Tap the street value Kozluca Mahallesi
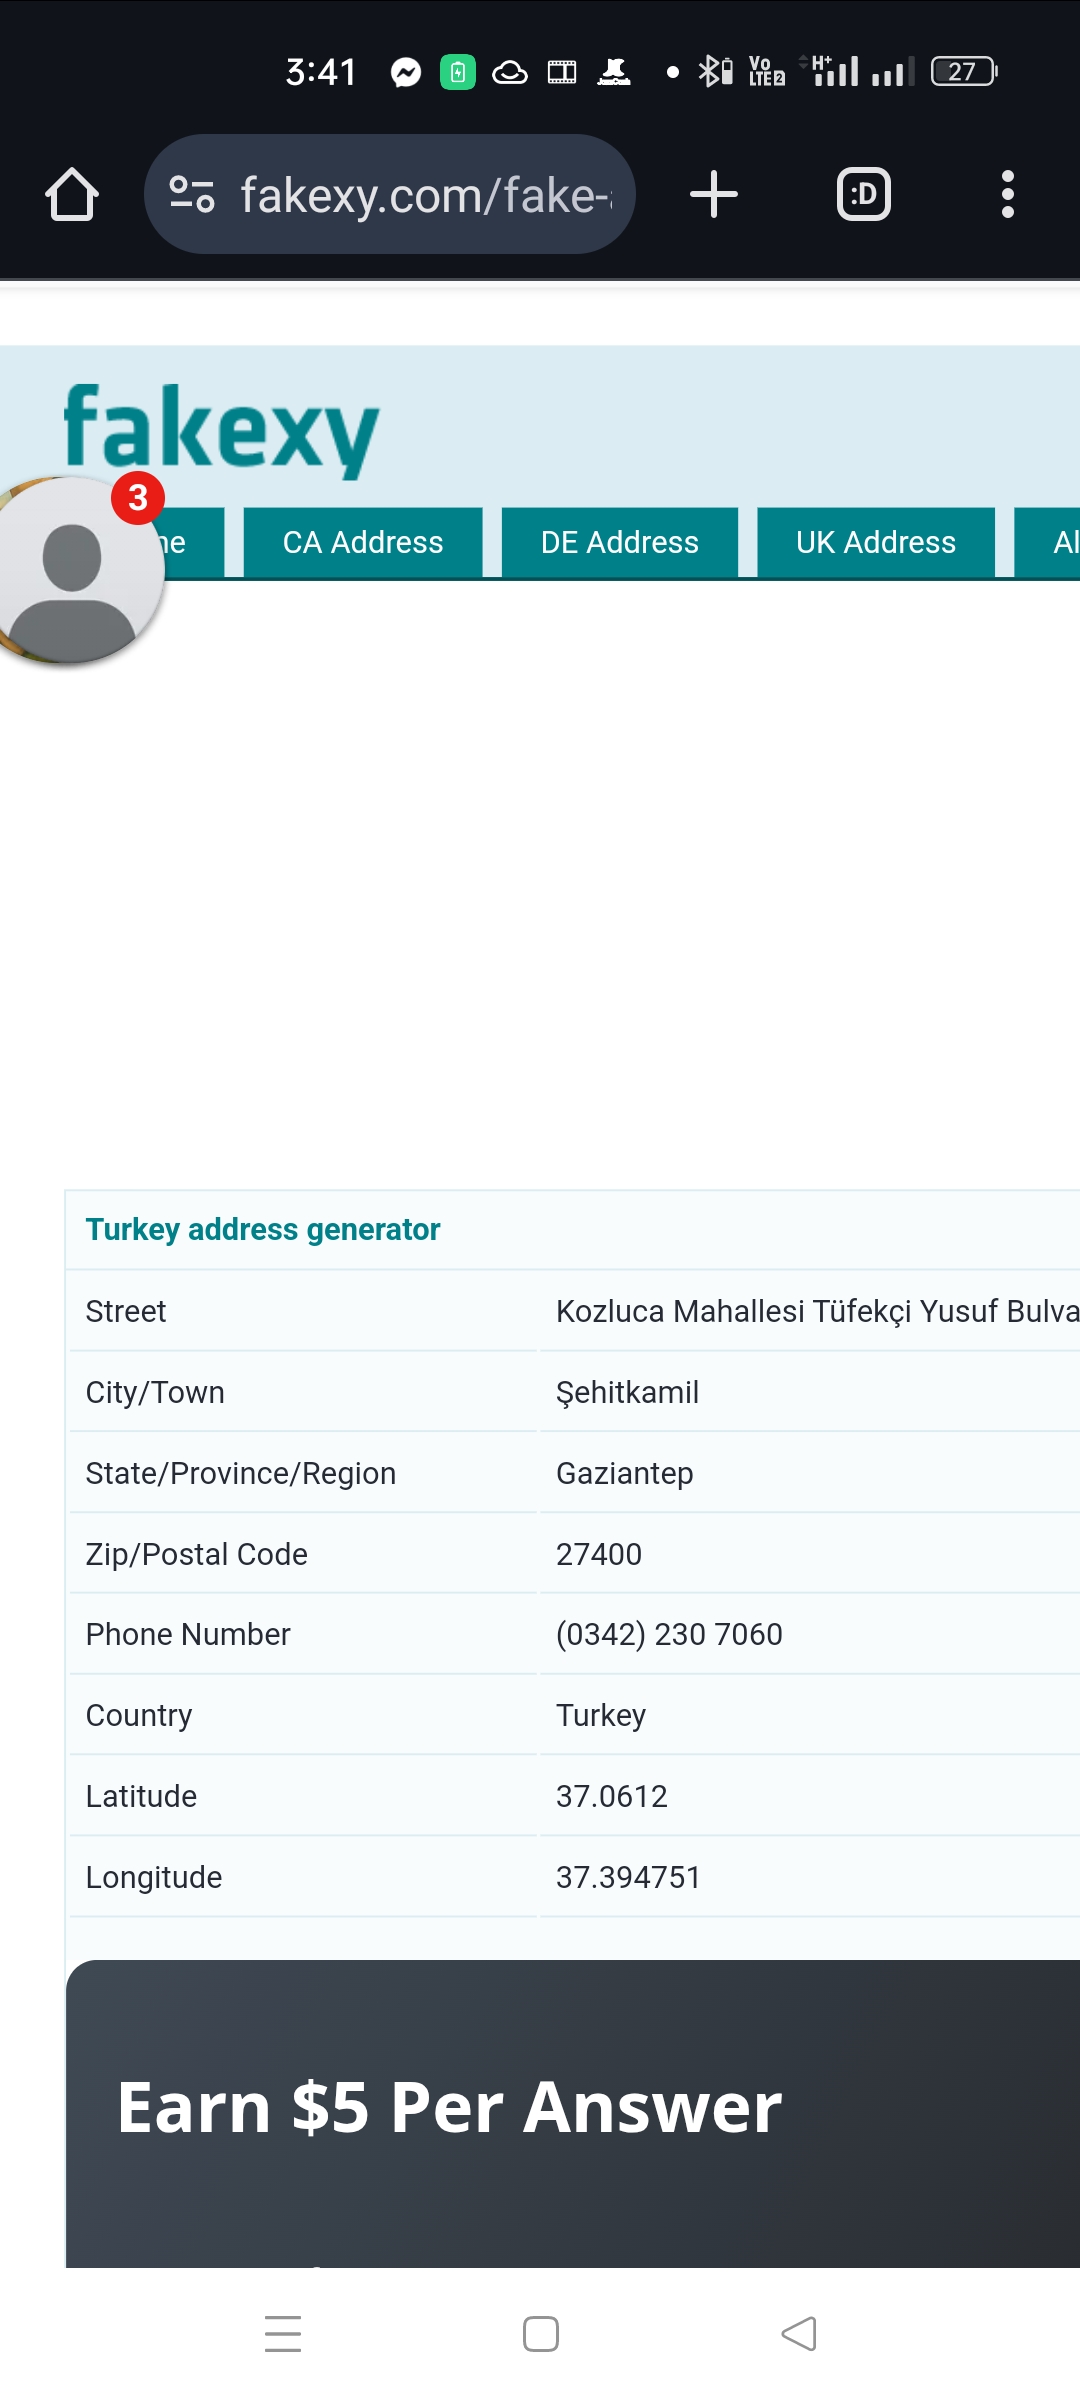The width and height of the screenshot is (1080, 2400). pyautogui.click(x=816, y=1311)
